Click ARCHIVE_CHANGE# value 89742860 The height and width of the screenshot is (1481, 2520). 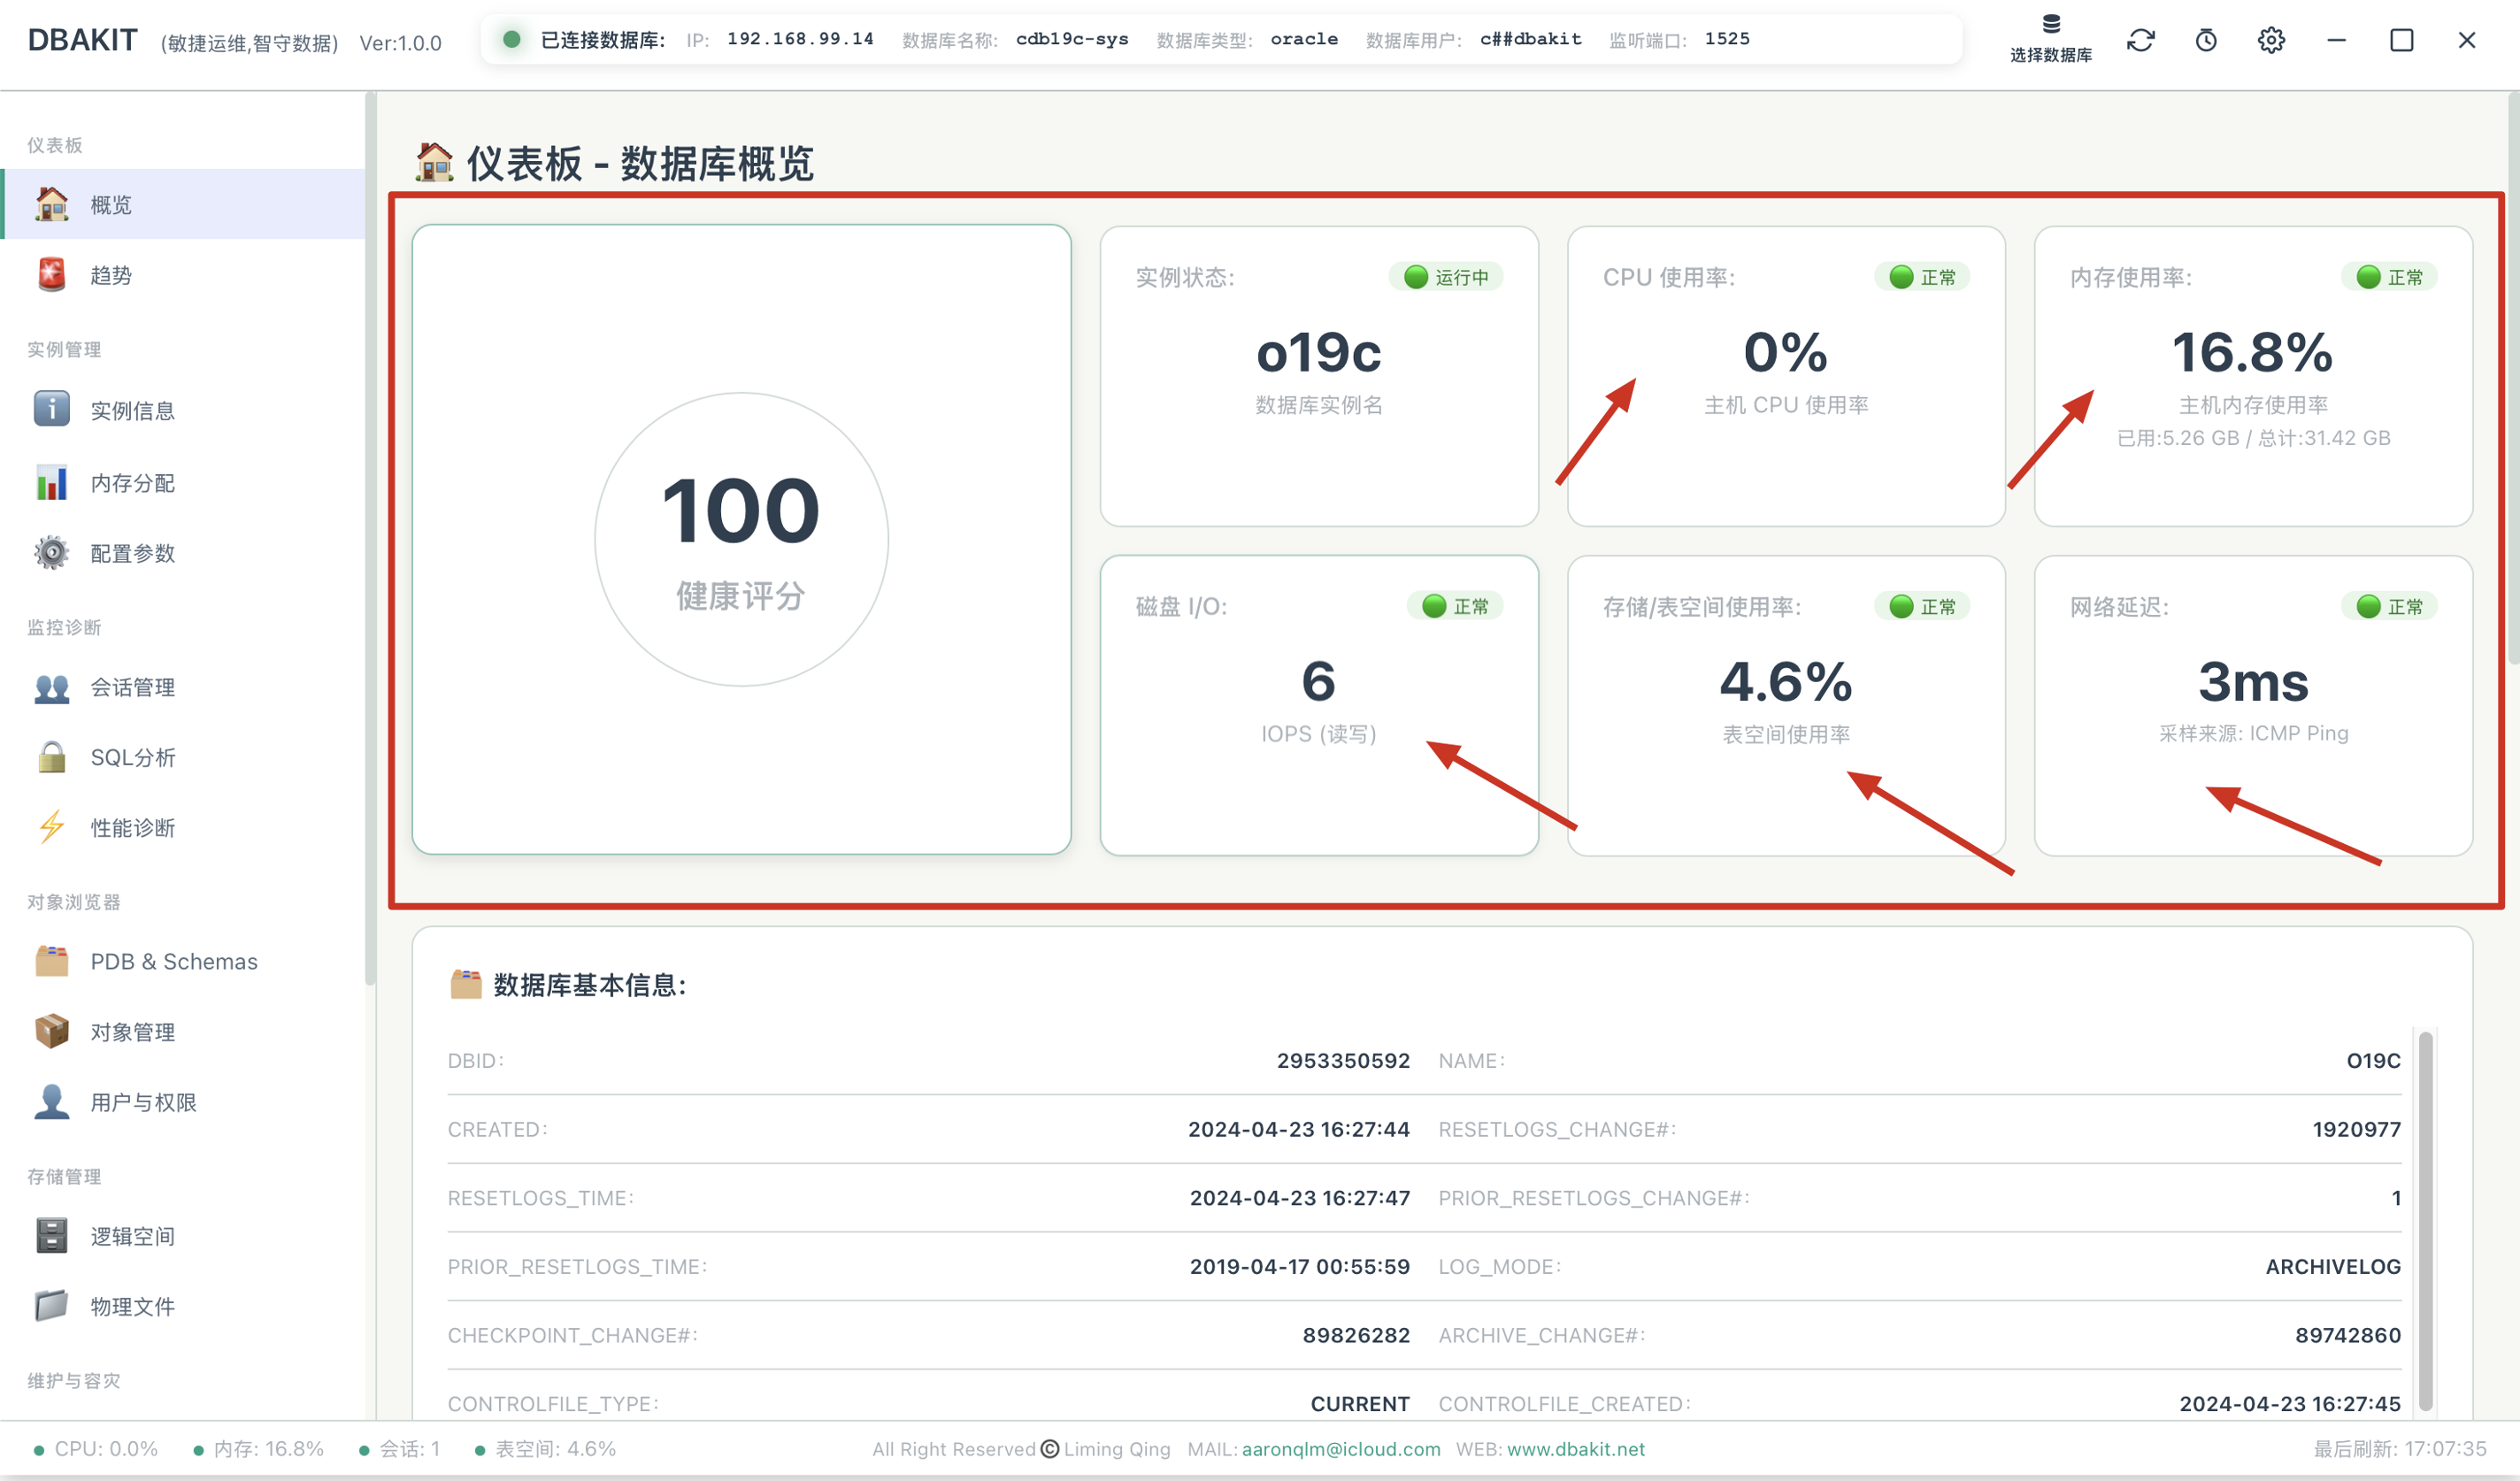pyautogui.click(x=2348, y=1335)
